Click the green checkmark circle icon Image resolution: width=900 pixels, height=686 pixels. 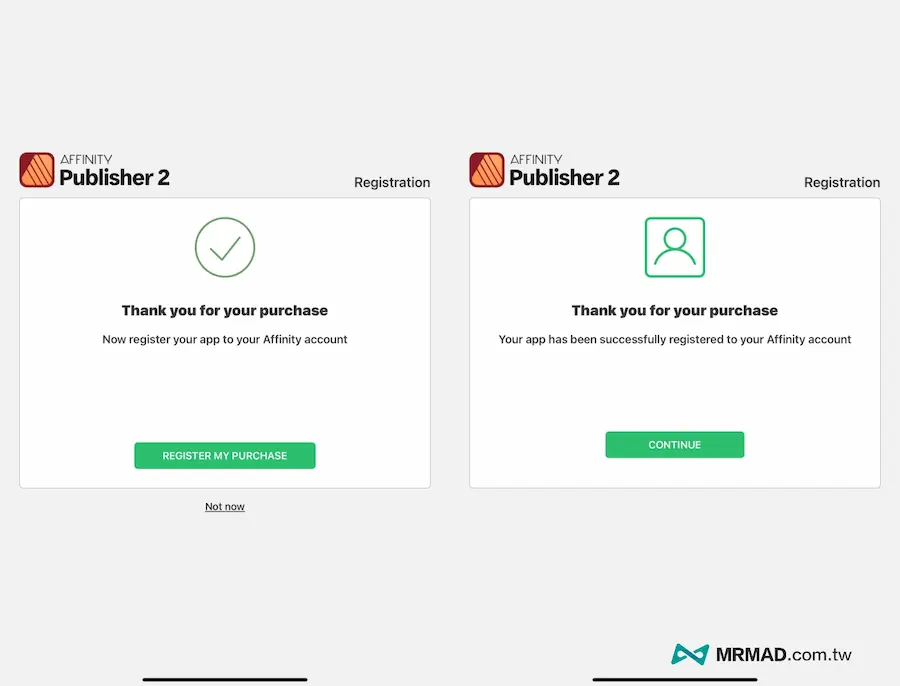pyautogui.click(x=224, y=247)
